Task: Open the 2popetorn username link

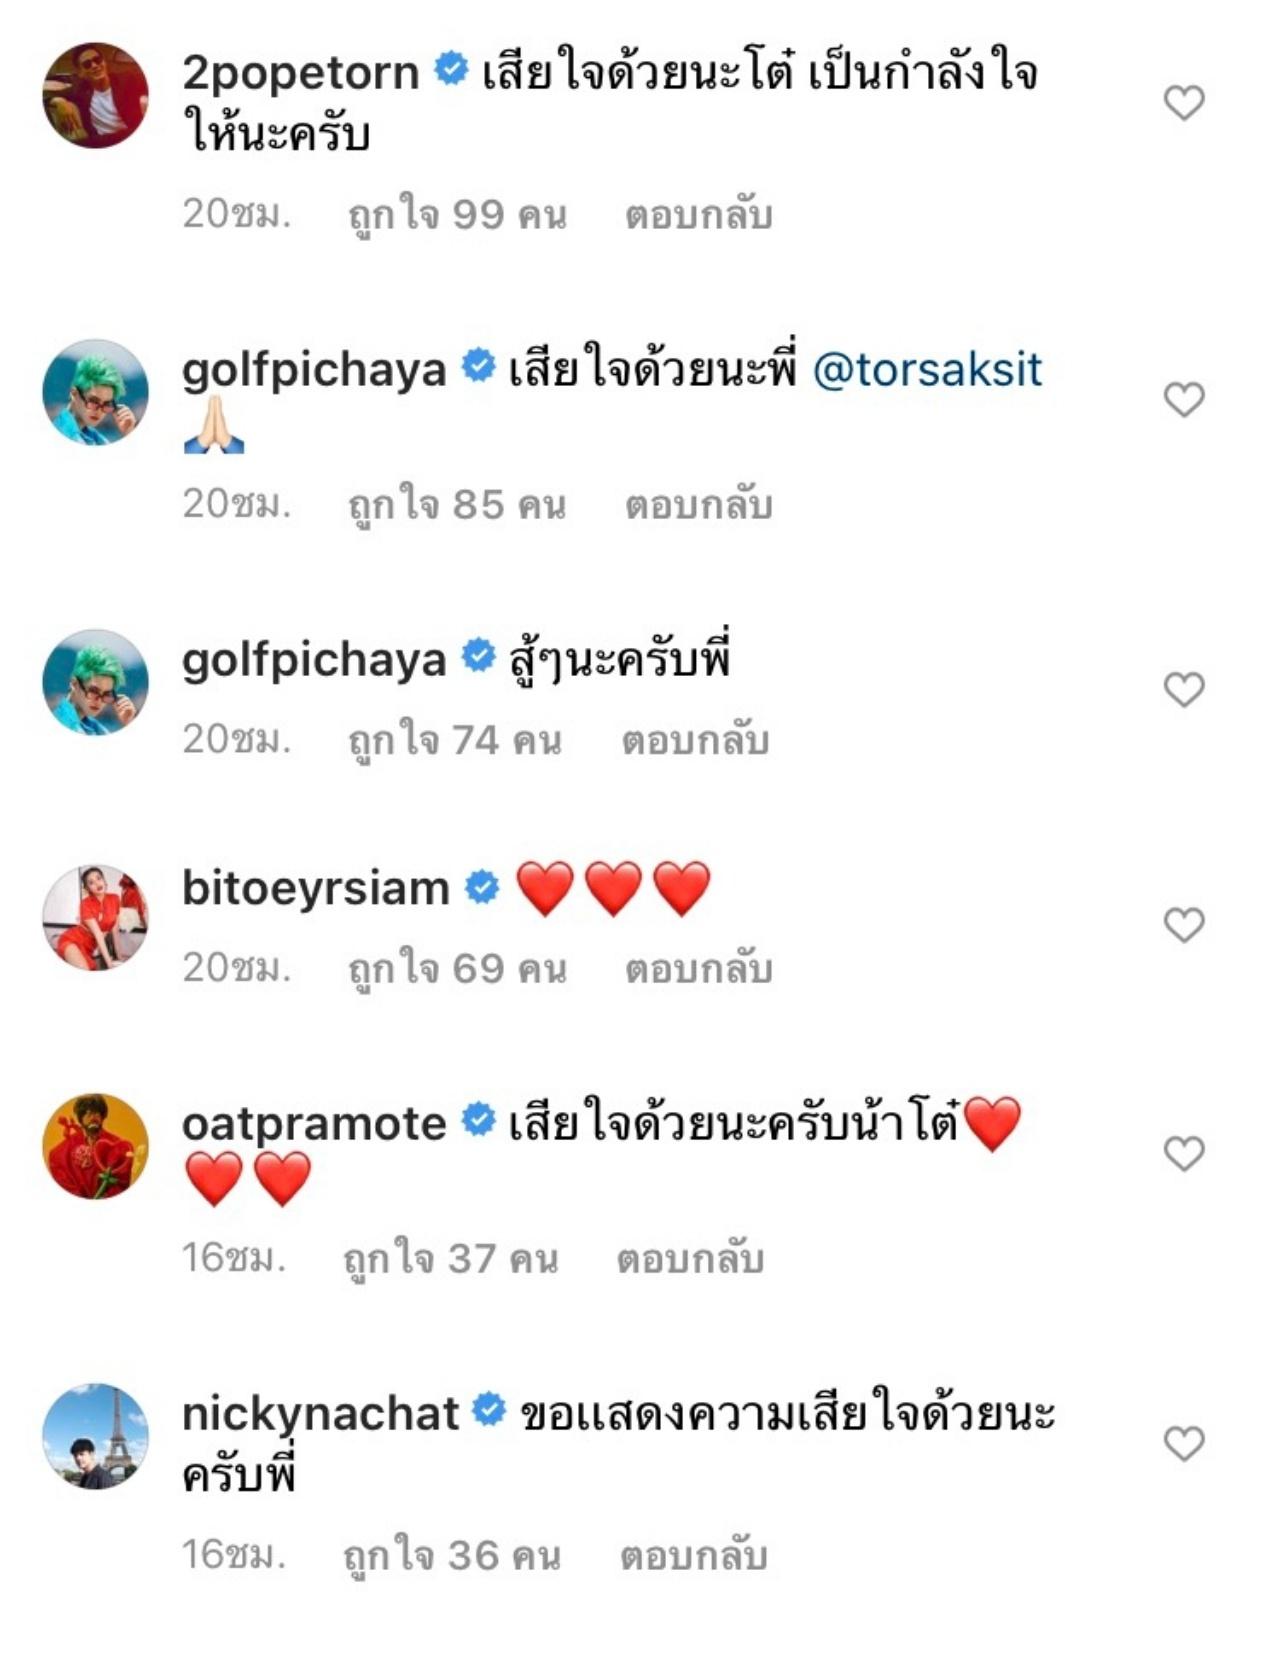Action: coord(300,73)
